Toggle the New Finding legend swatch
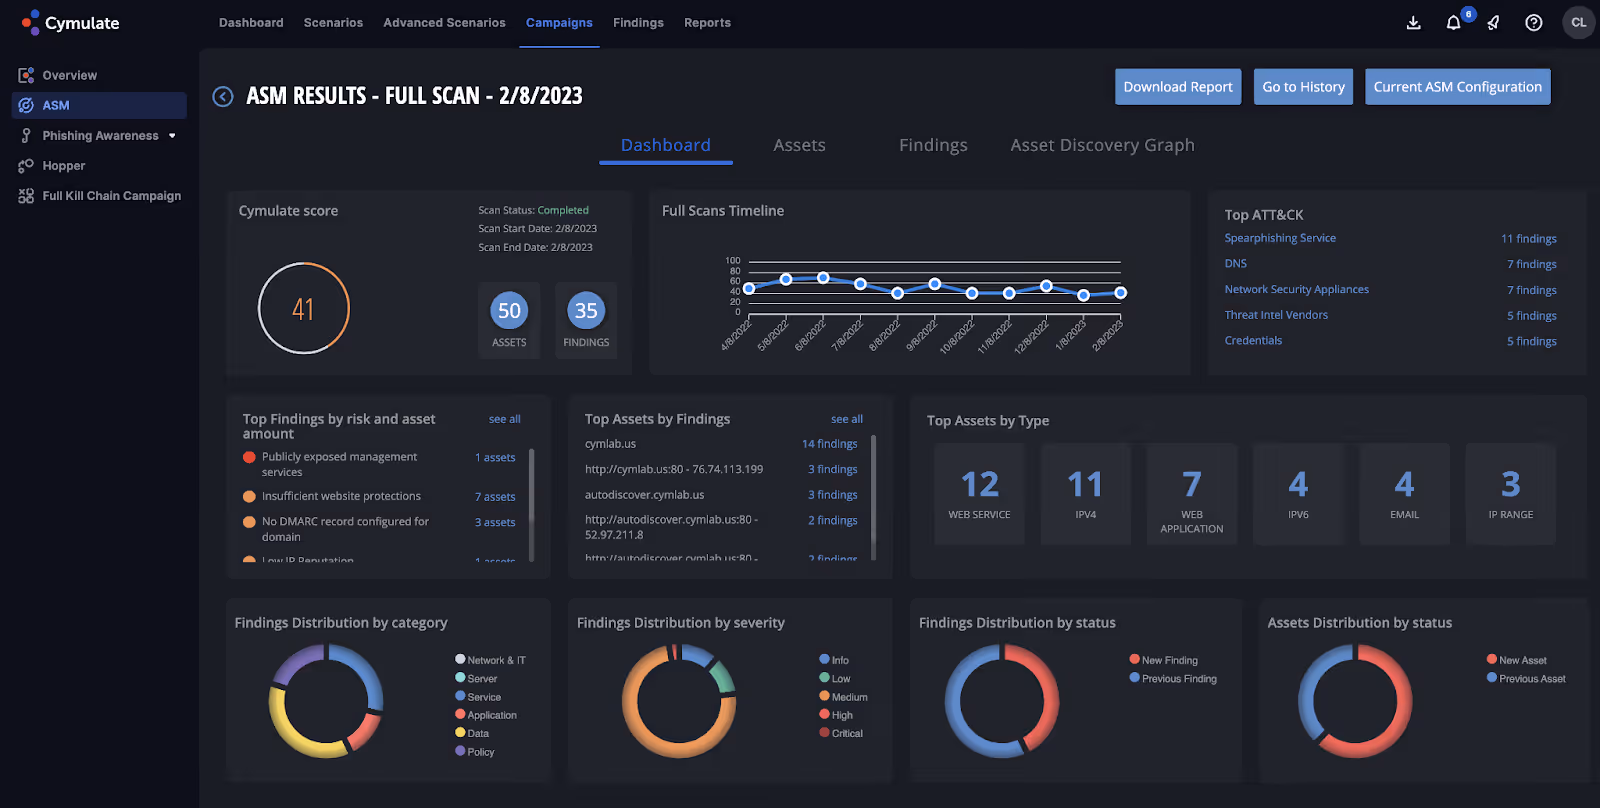The width and height of the screenshot is (1600, 808). [x=1135, y=659]
